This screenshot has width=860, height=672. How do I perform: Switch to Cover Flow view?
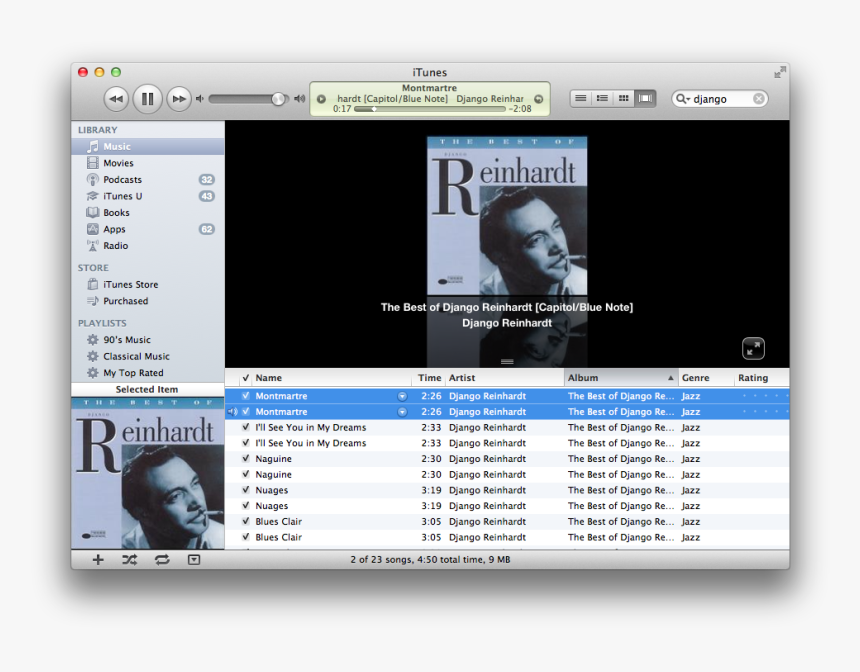click(x=646, y=99)
